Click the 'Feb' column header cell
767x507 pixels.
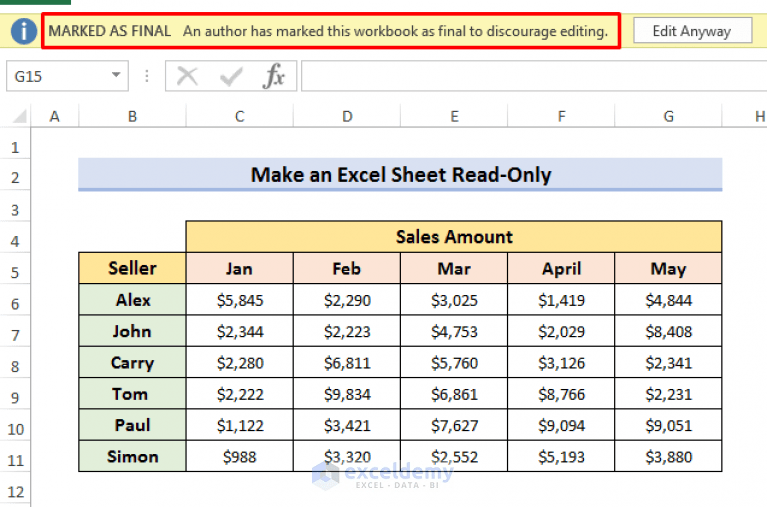347,268
